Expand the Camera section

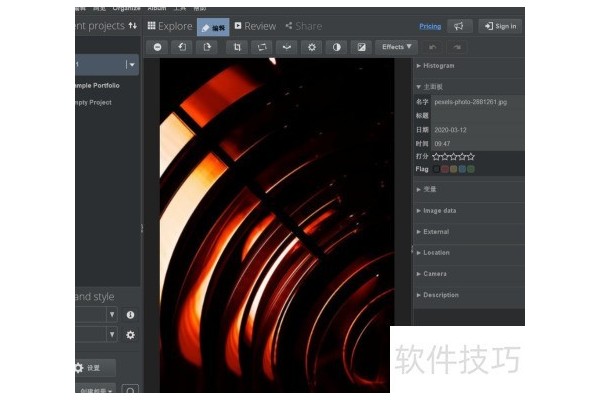[435, 273]
